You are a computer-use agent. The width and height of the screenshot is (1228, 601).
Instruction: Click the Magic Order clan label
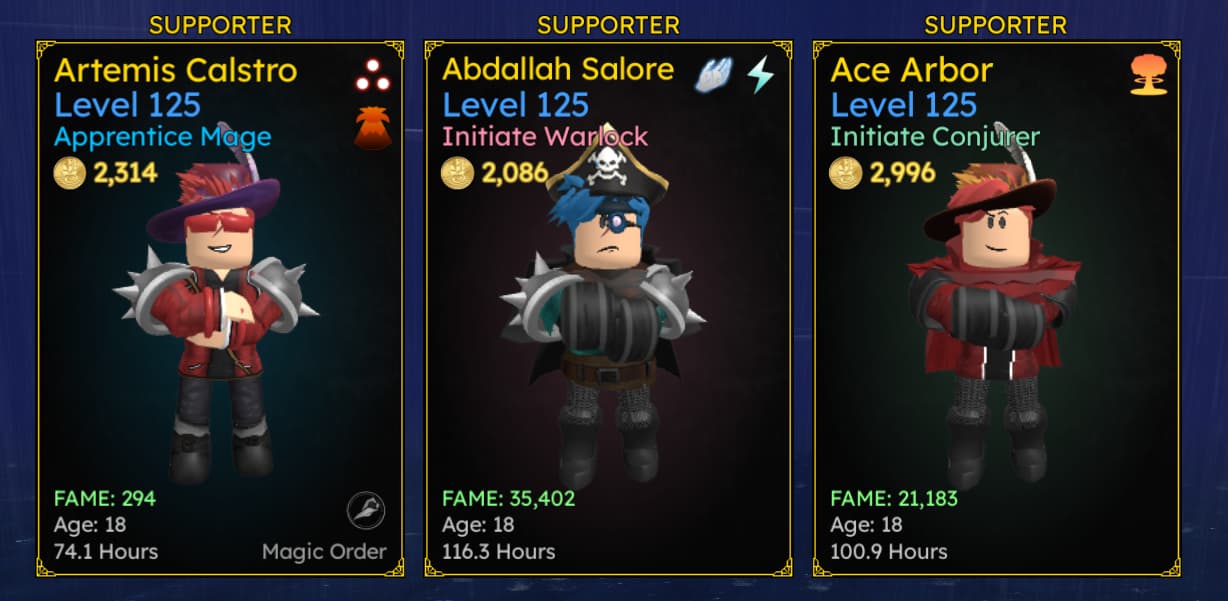click(x=324, y=551)
